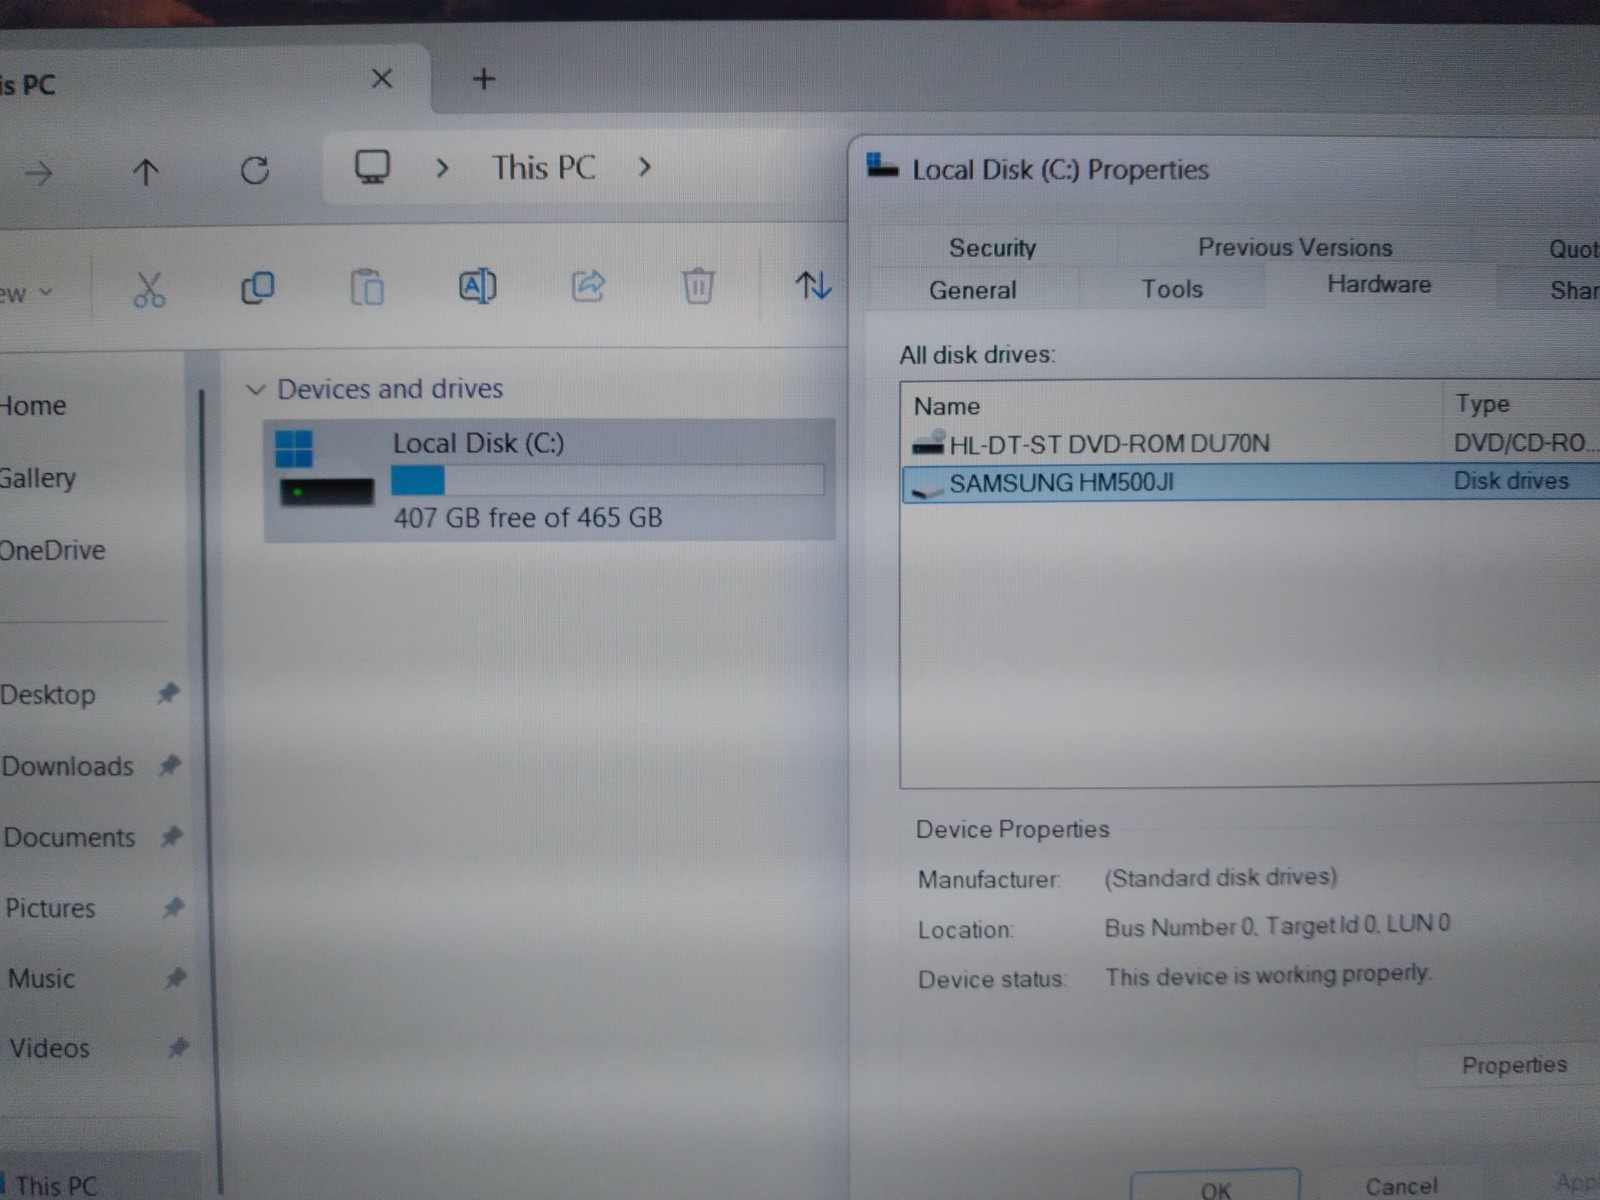Open the New dropdown in Explorer toolbar

(26, 293)
